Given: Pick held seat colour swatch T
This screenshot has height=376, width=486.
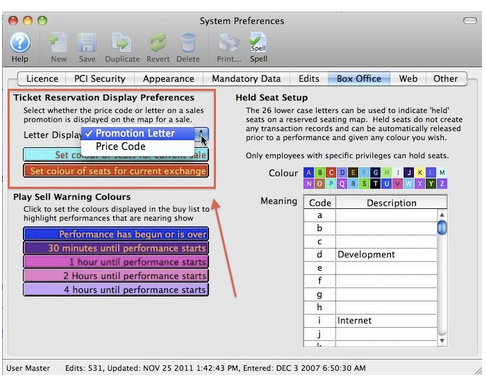Looking at the screenshot, I should [x=375, y=184].
